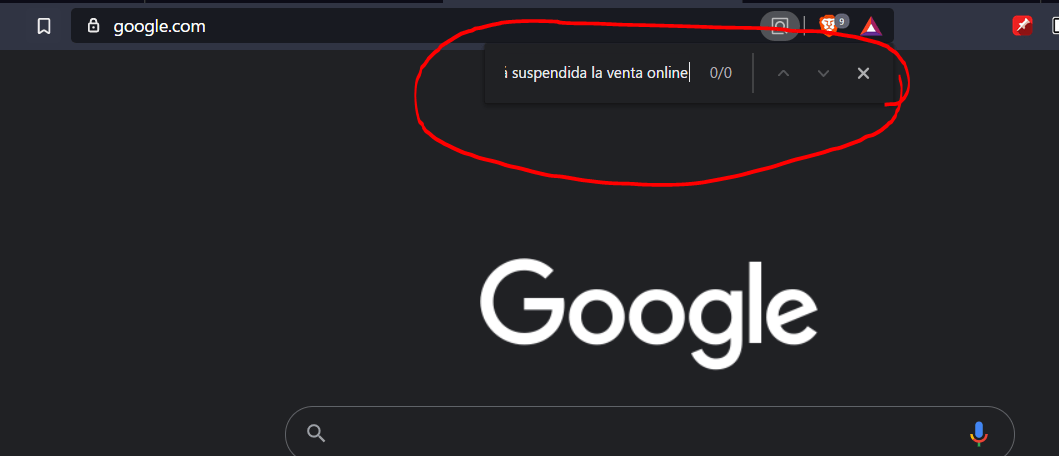Focus the Google search input field

[x=648, y=433]
